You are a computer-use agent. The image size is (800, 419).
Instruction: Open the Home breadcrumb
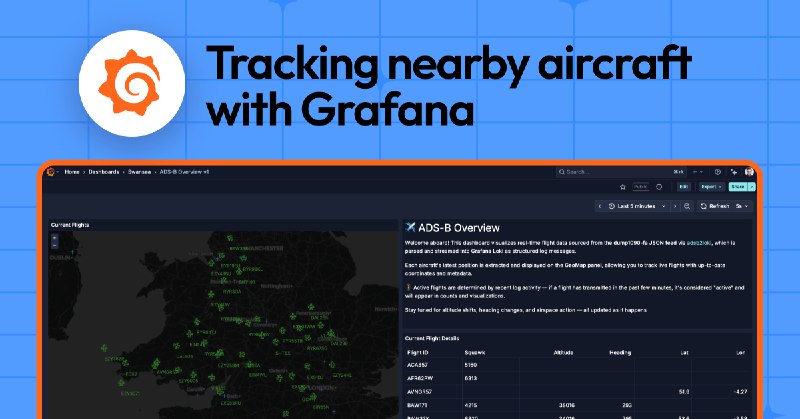72,172
